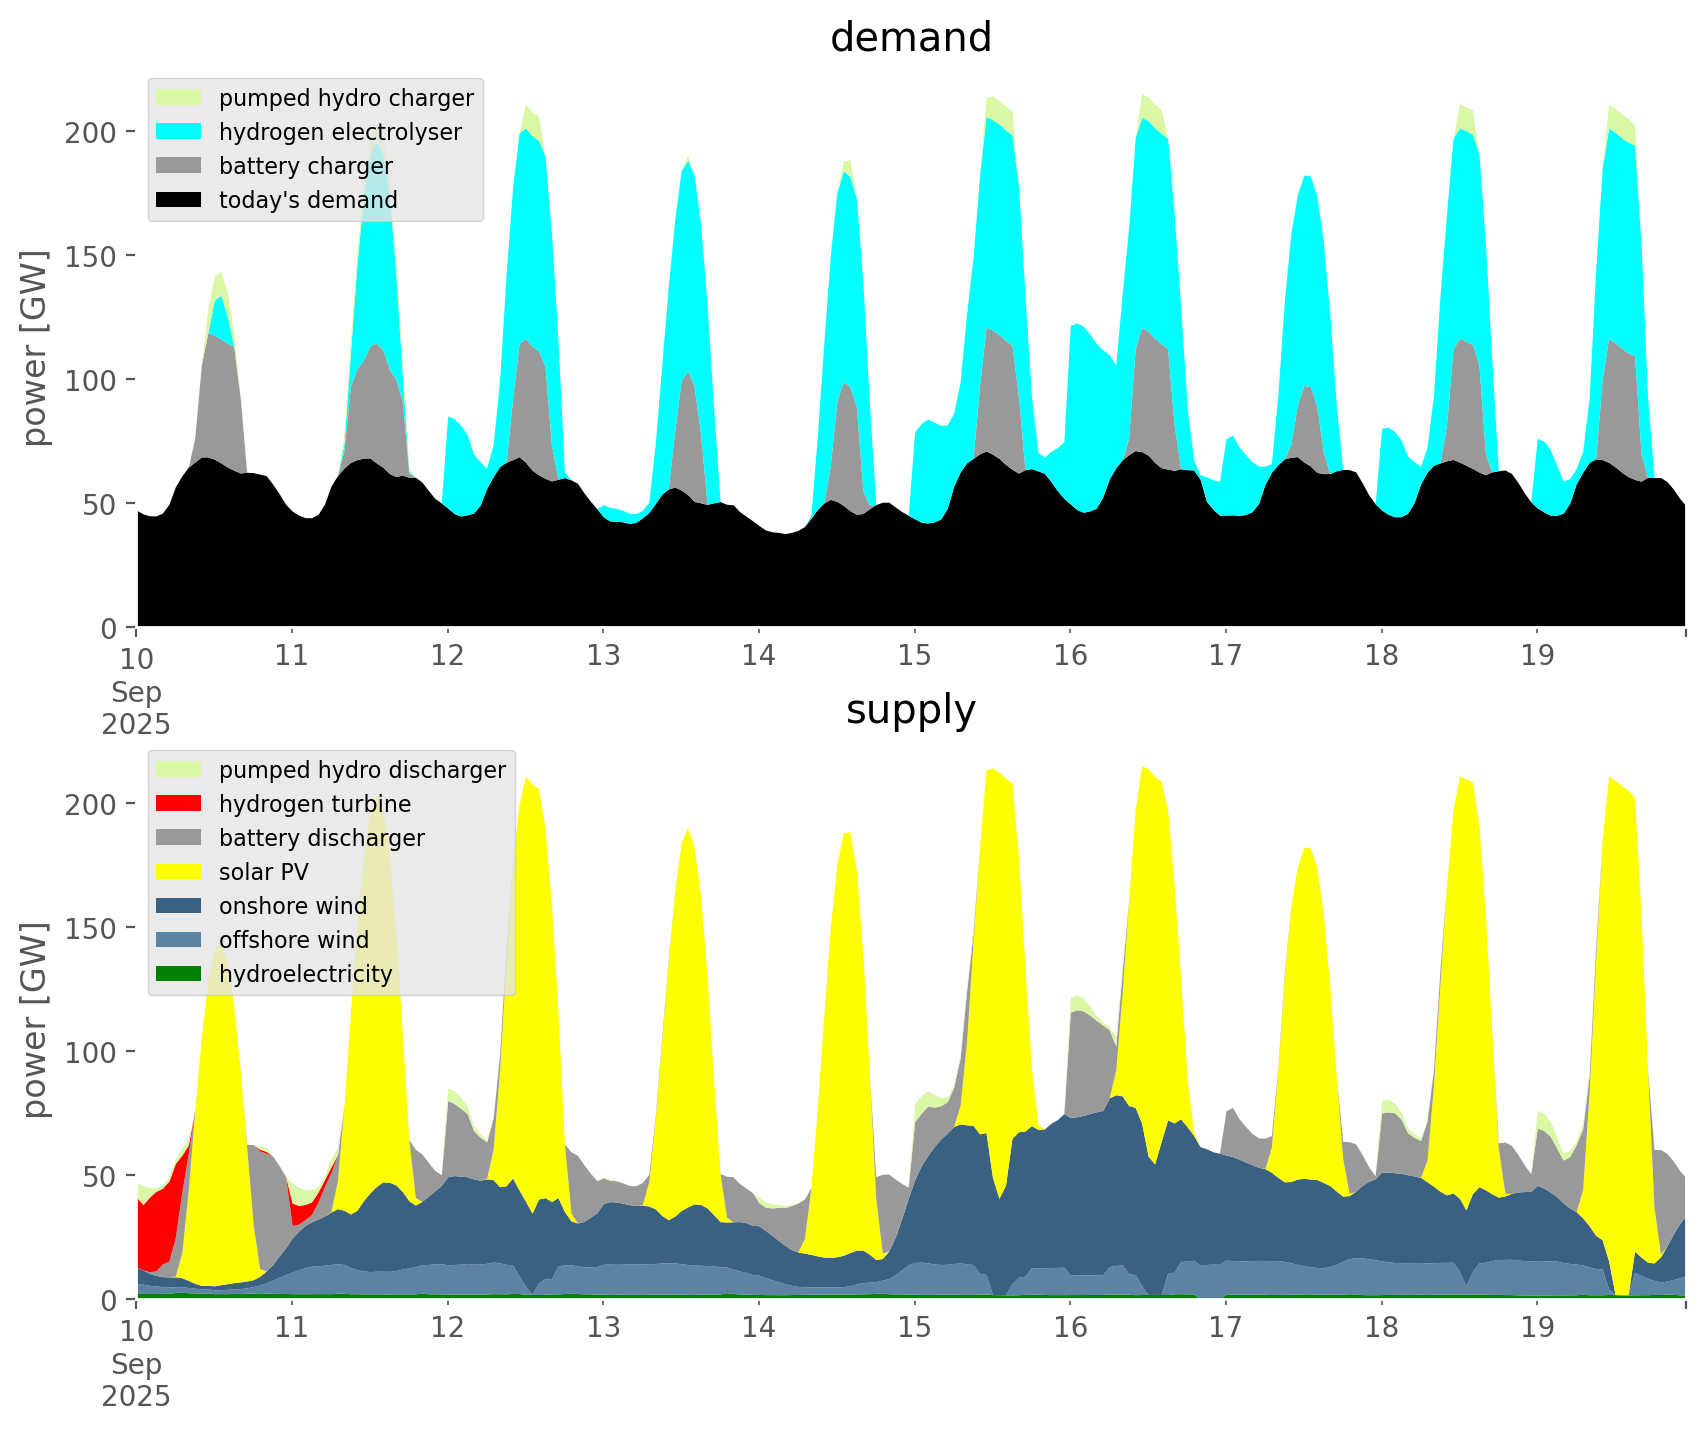Click the demand chart's 'power [GW]' axis label

[35, 348]
